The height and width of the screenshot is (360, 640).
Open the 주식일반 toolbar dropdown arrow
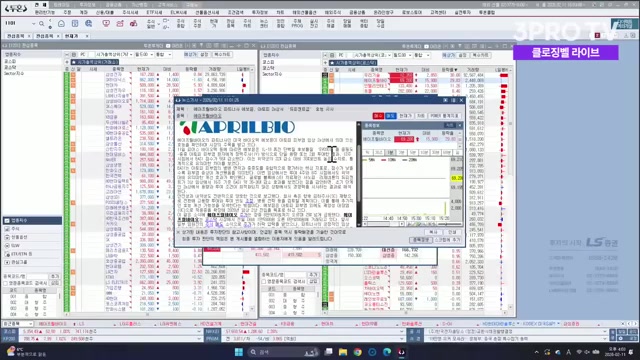click(x=158, y=24)
